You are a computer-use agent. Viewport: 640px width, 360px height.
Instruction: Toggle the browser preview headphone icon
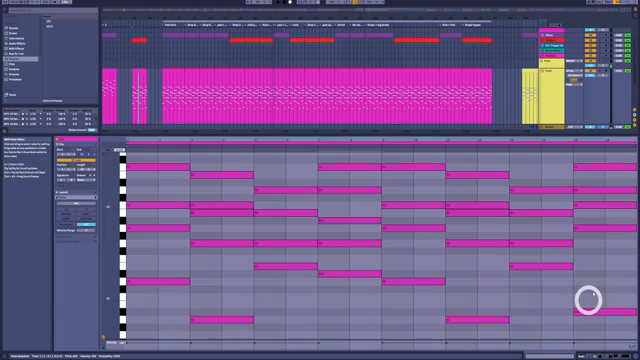[x=6, y=100]
